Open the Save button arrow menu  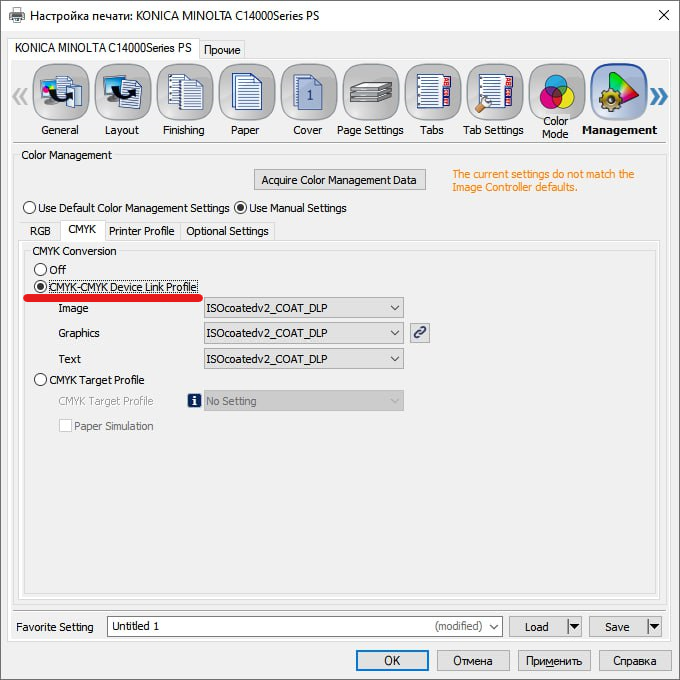654,627
